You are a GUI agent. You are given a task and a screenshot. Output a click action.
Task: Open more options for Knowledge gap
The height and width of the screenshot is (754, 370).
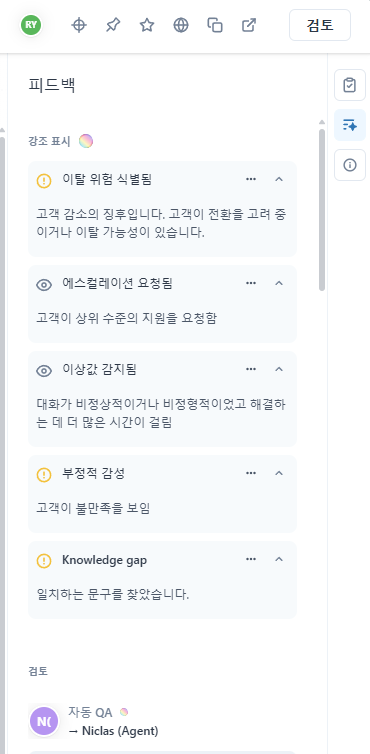tap(251, 559)
